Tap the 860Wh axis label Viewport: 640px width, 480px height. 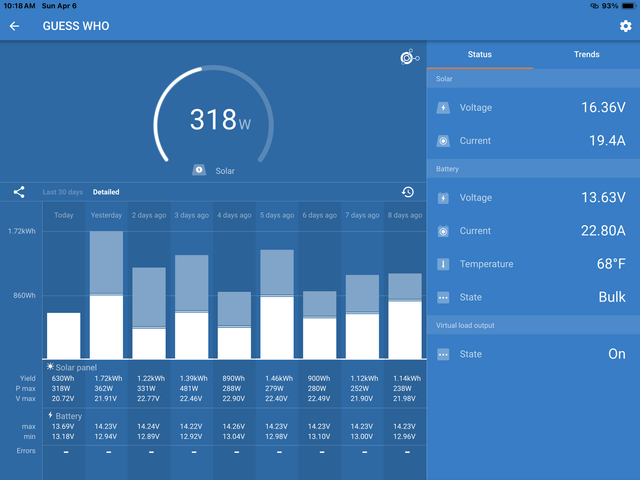pos(24,296)
